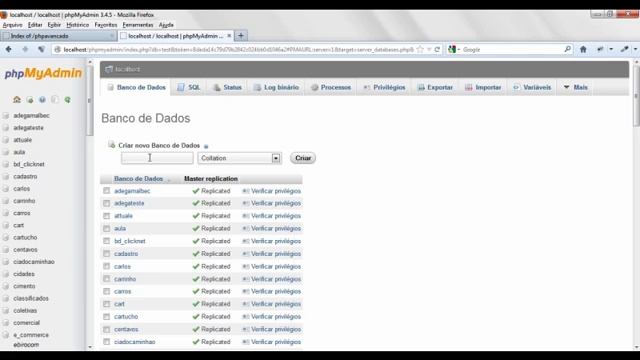Open the documentation icon in sidebar

pyautogui.click(x=42, y=100)
